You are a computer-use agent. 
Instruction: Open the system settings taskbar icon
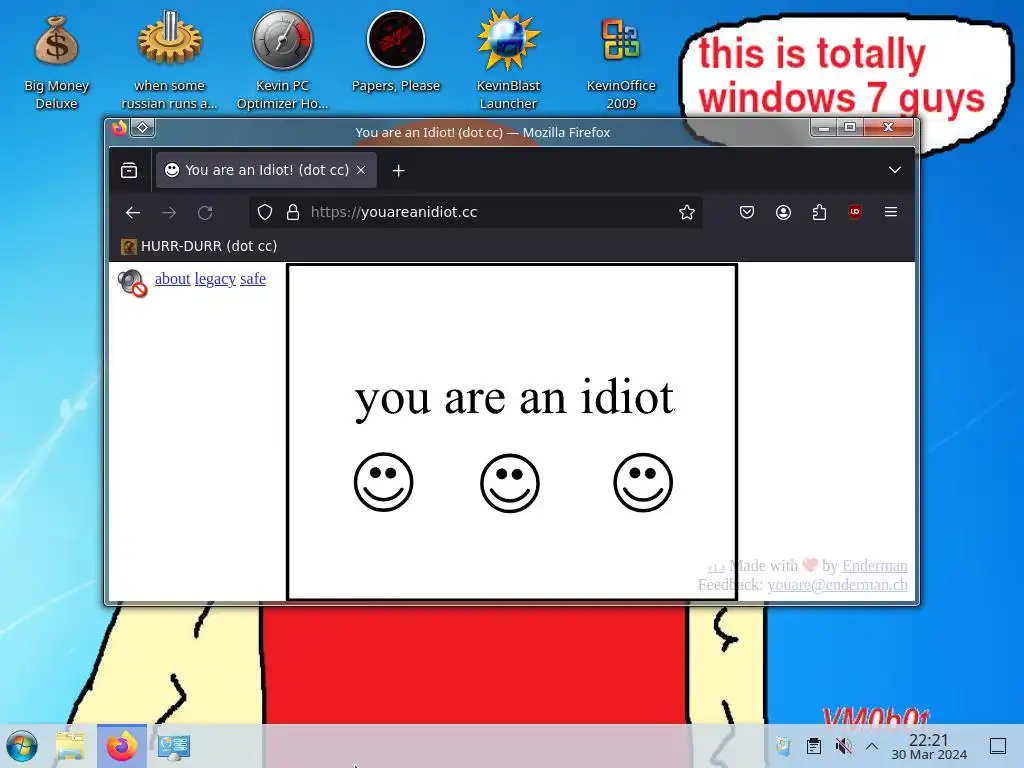click(x=174, y=746)
